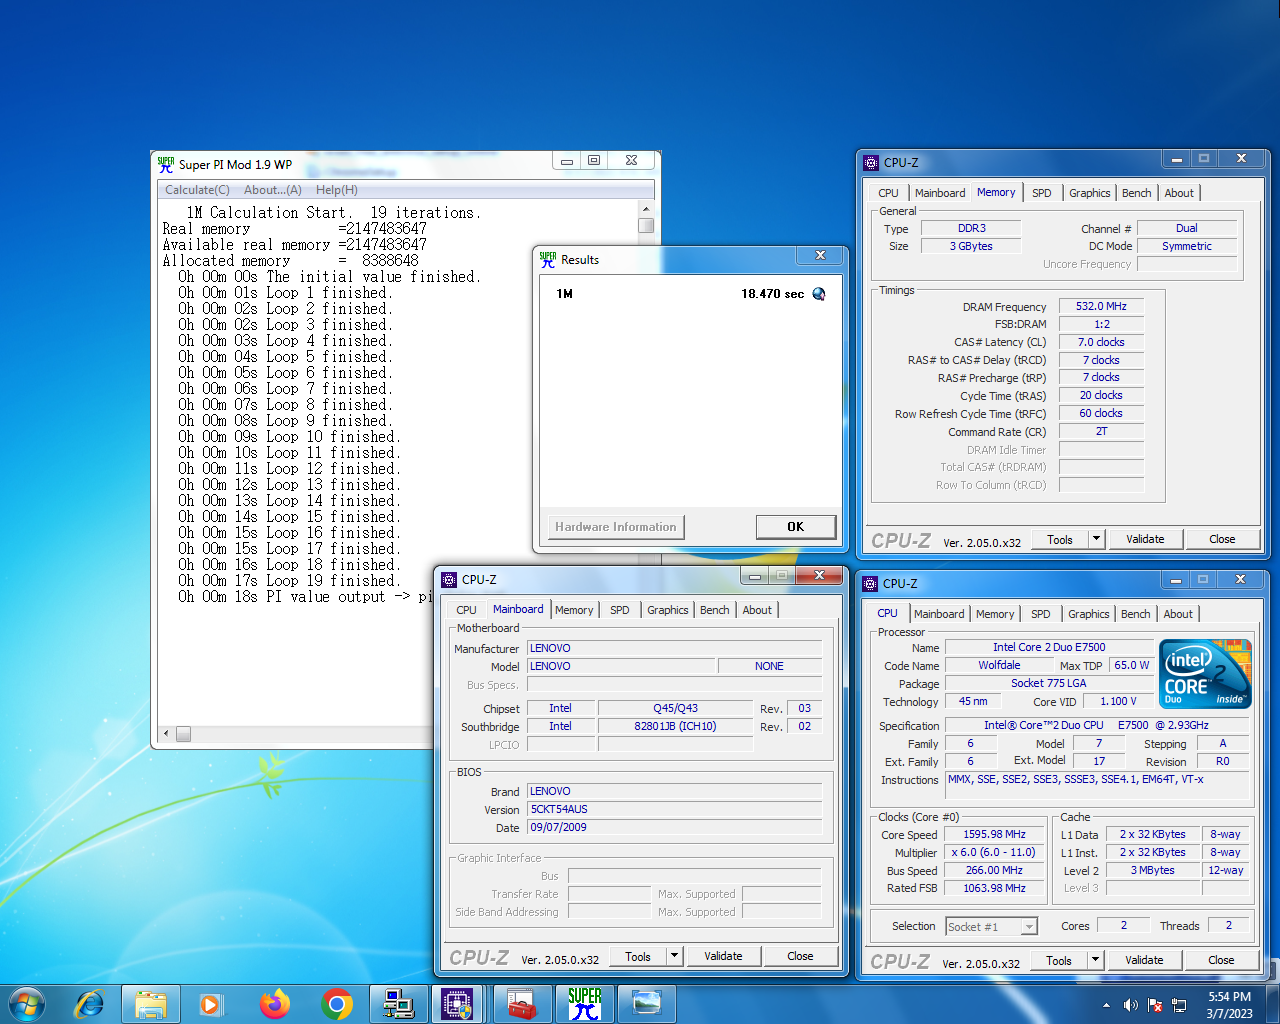Click Super PI vertical scrollbar up arrow
This screenshot has width=1280, height=1024.
(x=646, y=209)
